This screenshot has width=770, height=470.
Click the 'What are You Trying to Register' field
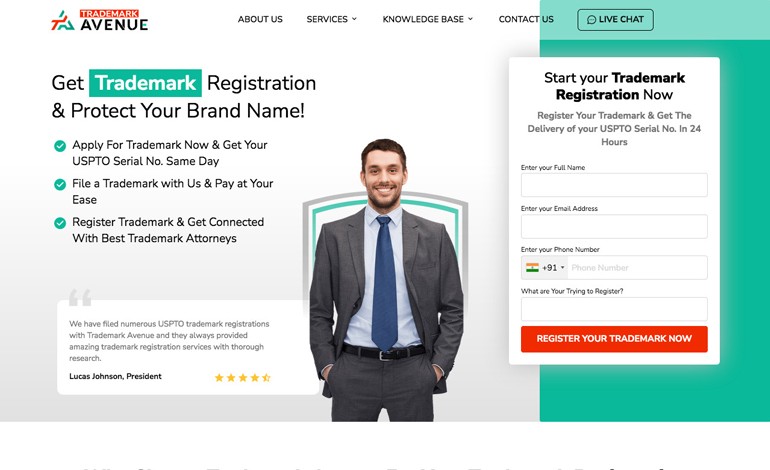pyautogui.click(x=614, y=309)
